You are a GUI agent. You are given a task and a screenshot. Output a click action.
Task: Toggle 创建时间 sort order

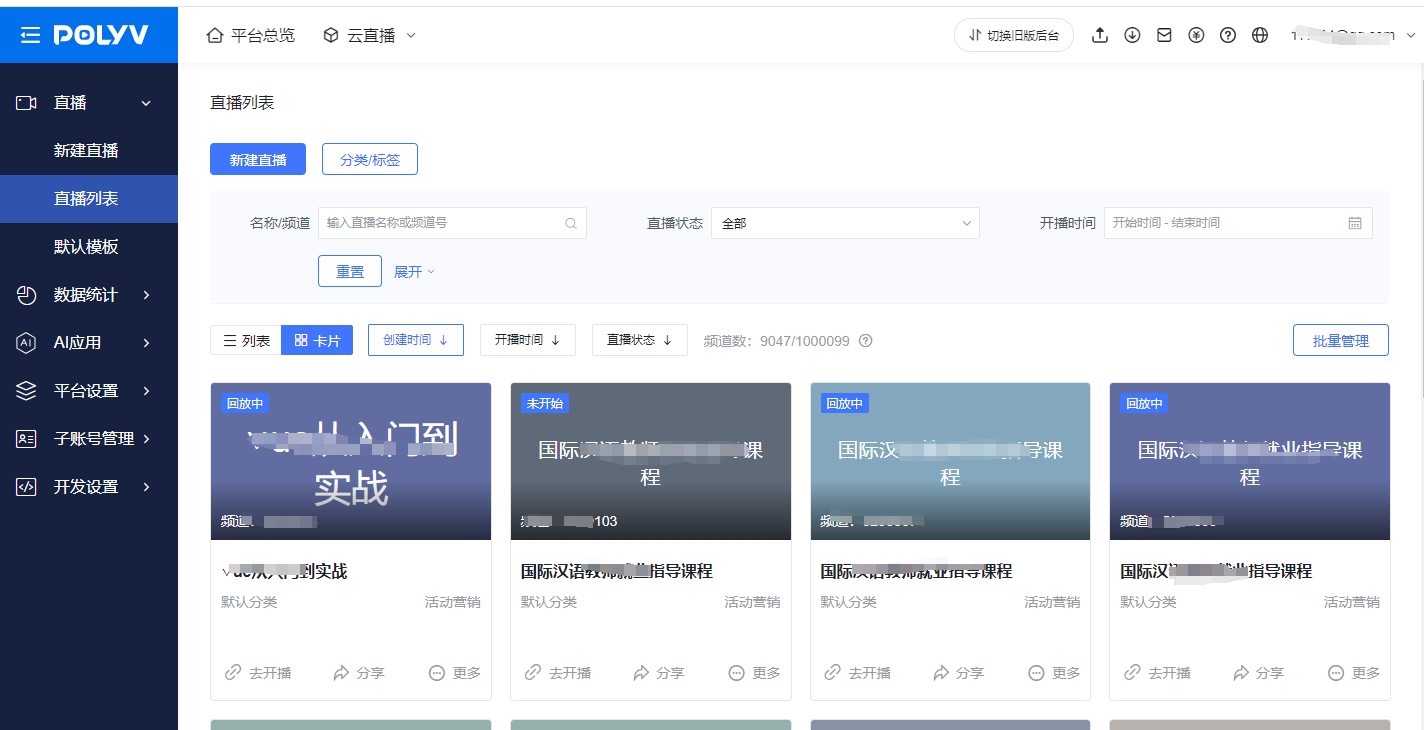(x=415, y=340)
